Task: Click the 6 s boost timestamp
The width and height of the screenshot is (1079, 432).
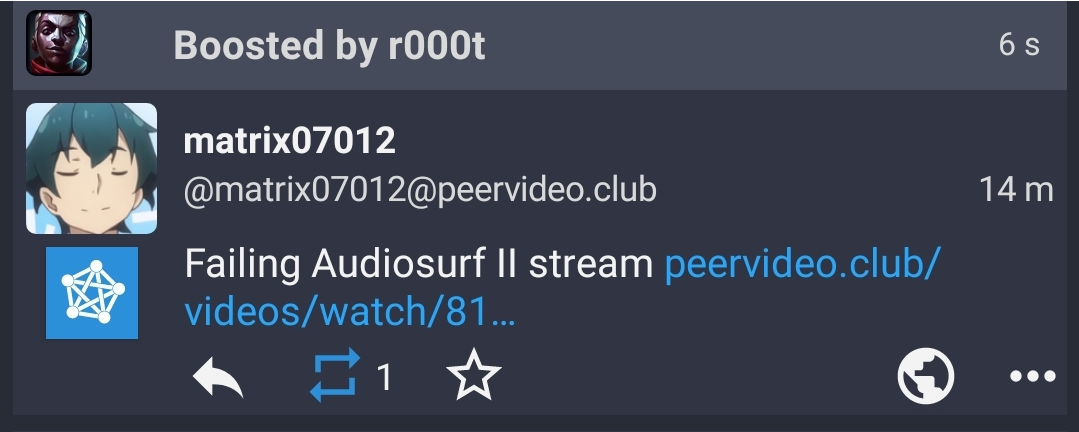Action: [x=1019, y=45]
